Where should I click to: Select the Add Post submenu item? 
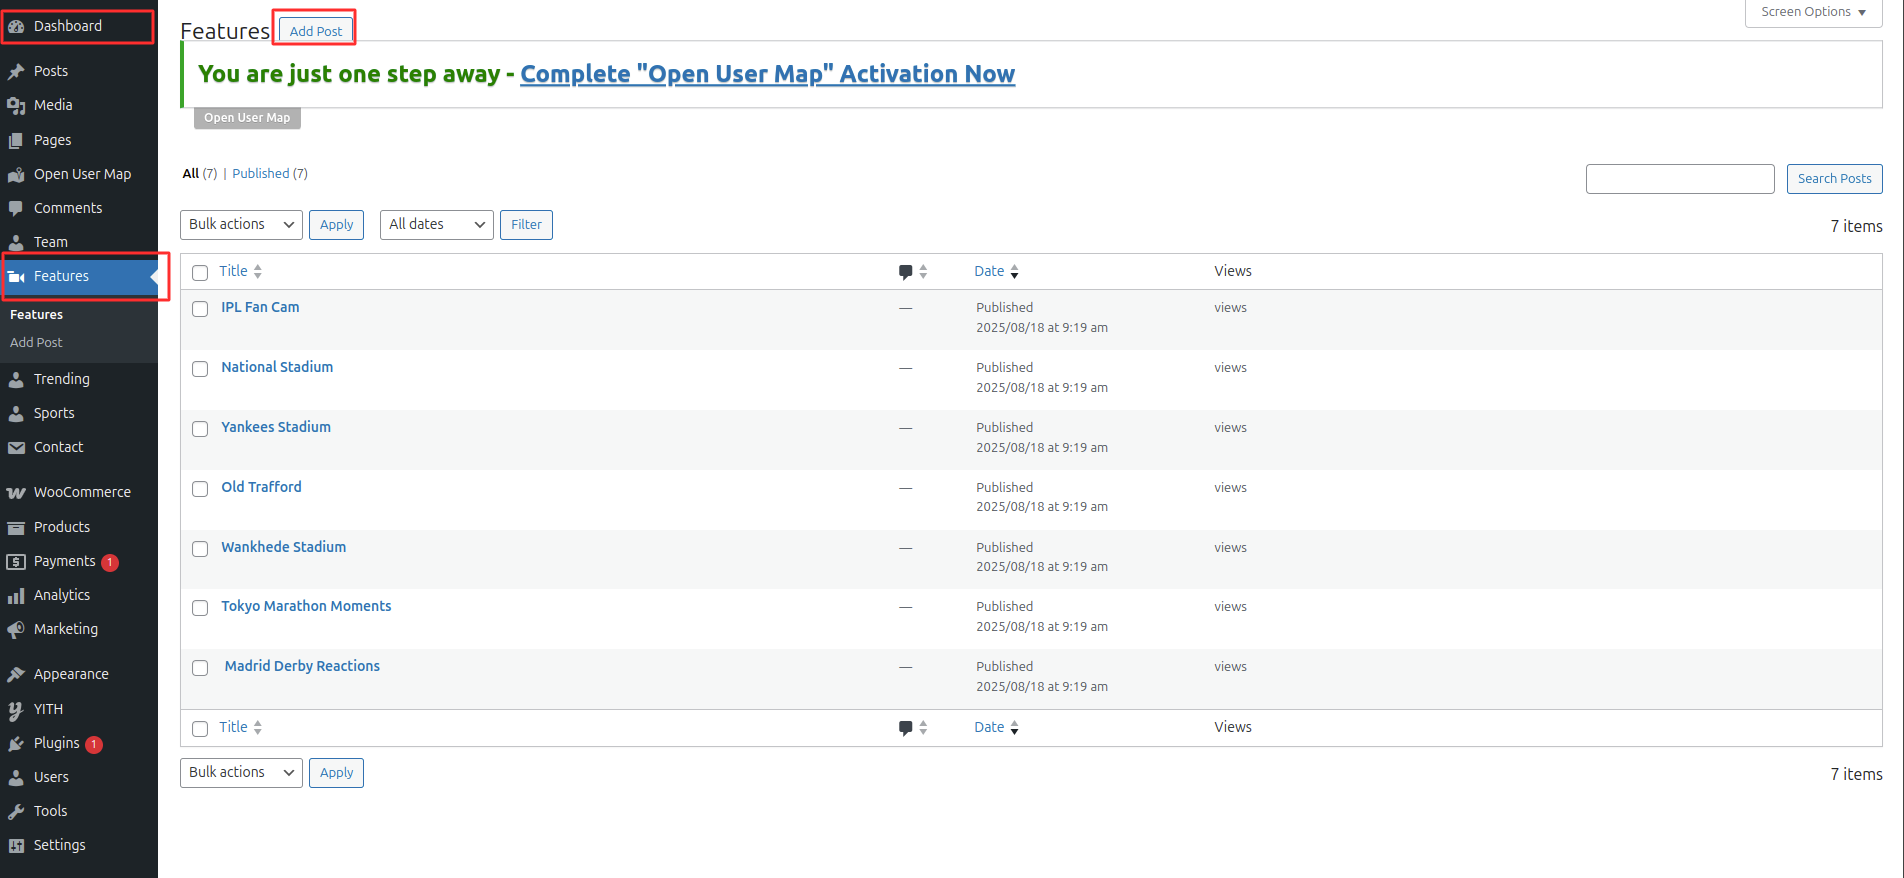36,343
